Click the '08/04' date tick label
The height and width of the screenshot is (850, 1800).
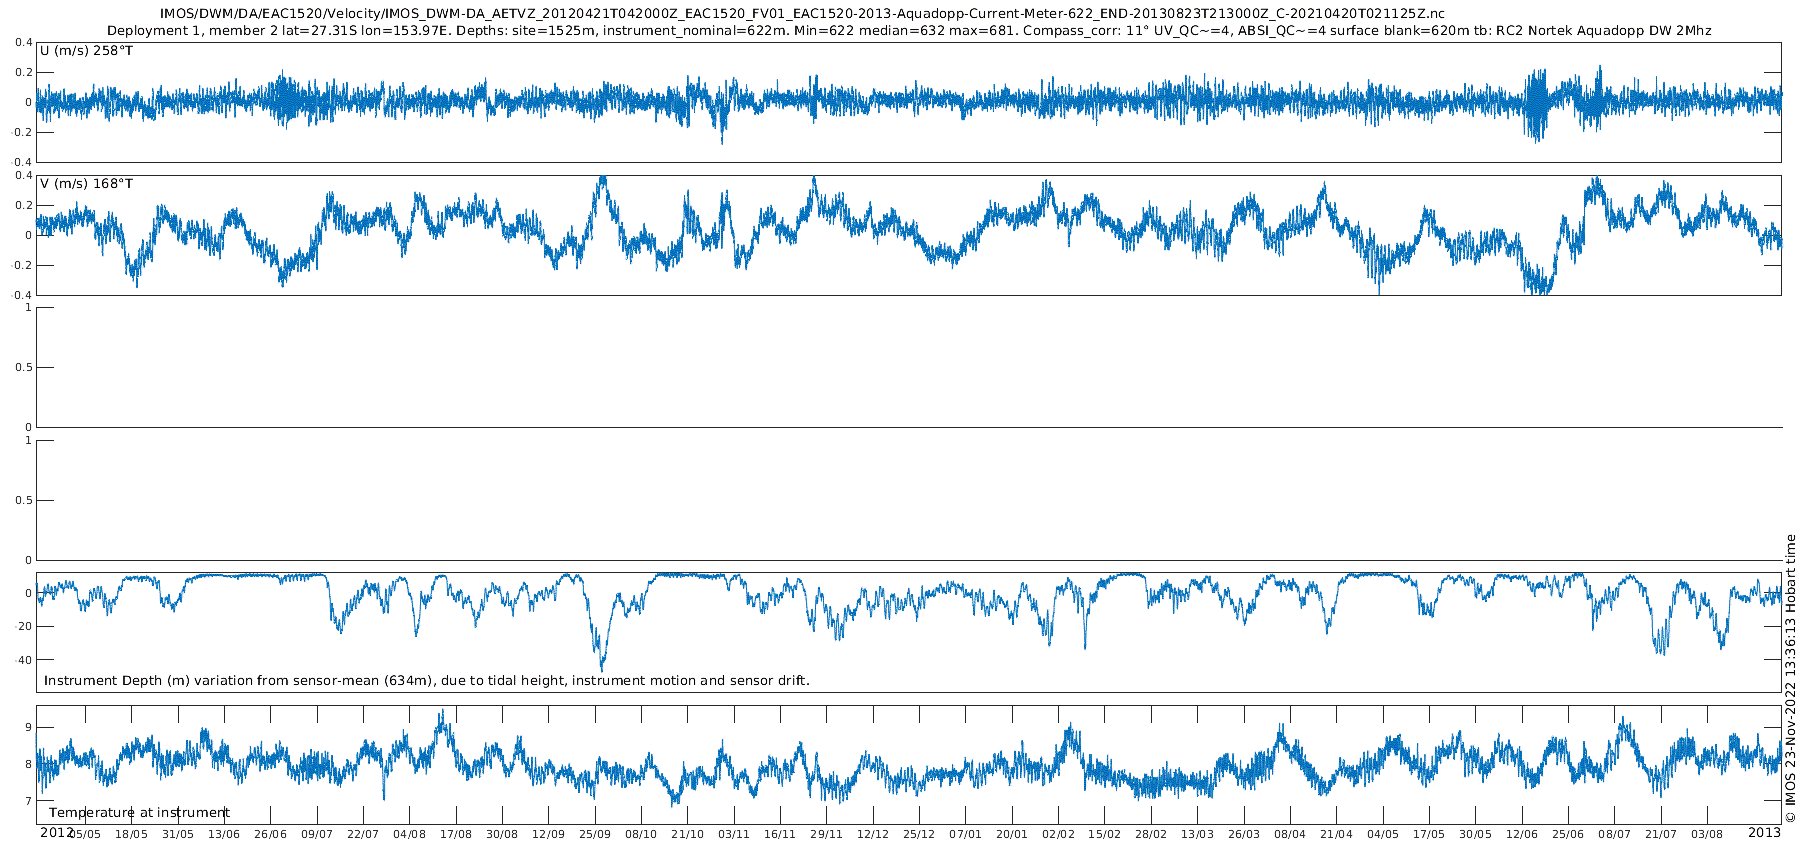pyautogui.click(x=1289, y=835)
